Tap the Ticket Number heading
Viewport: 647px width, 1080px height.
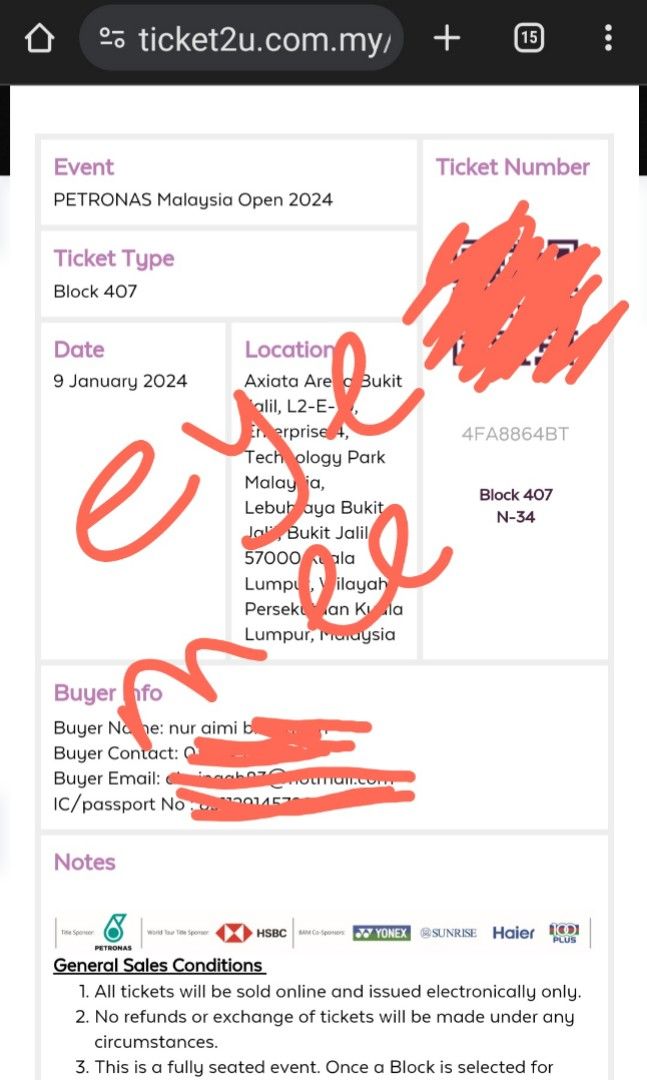tap(513, 167)
